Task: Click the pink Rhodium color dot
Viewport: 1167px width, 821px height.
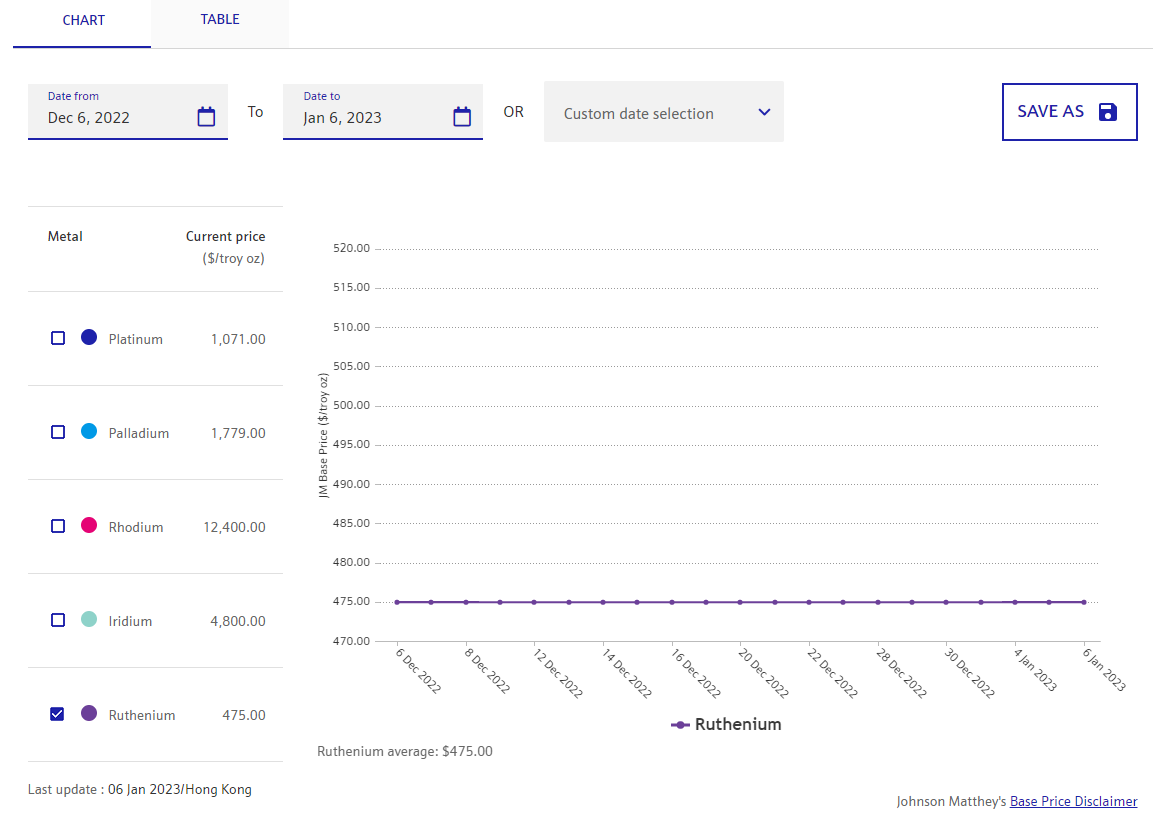Action: [x=89, y=526]
